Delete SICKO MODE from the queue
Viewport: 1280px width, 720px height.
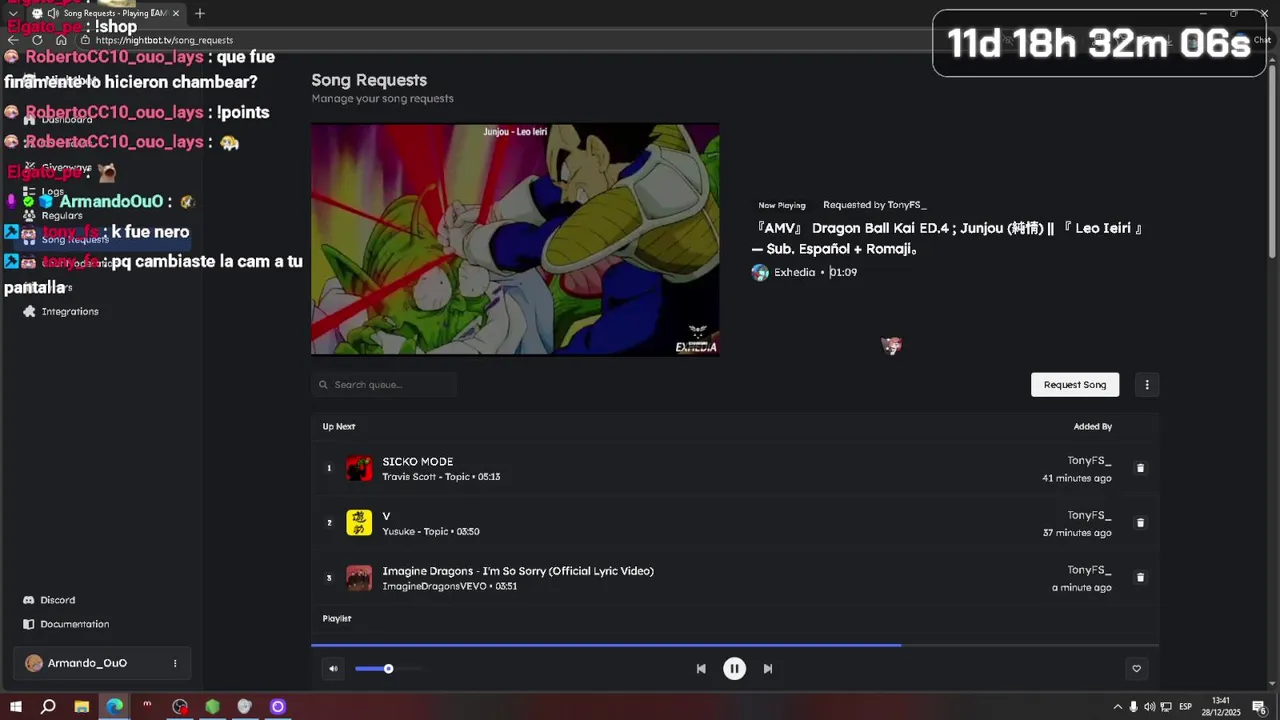pyautogui.click(x=1140, y=468)
